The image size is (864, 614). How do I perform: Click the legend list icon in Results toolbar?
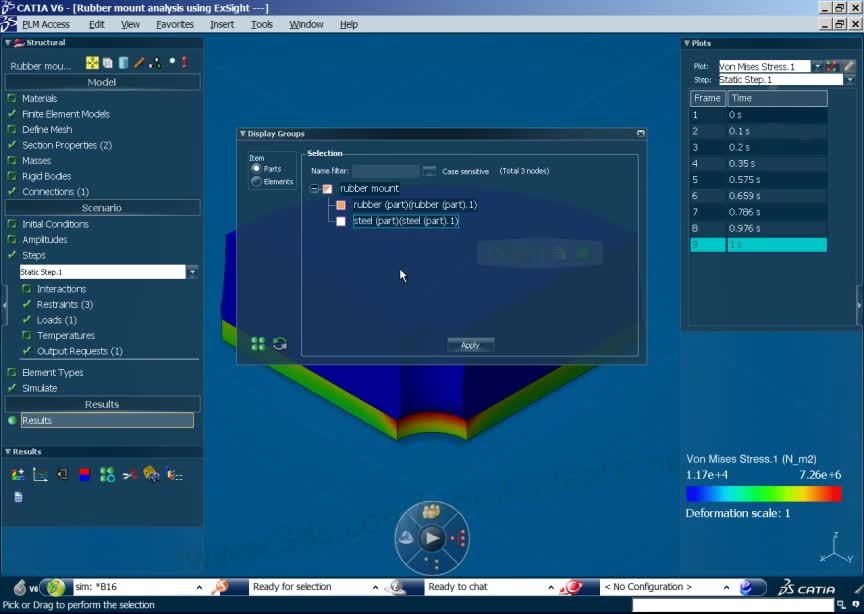pos(175,475)
